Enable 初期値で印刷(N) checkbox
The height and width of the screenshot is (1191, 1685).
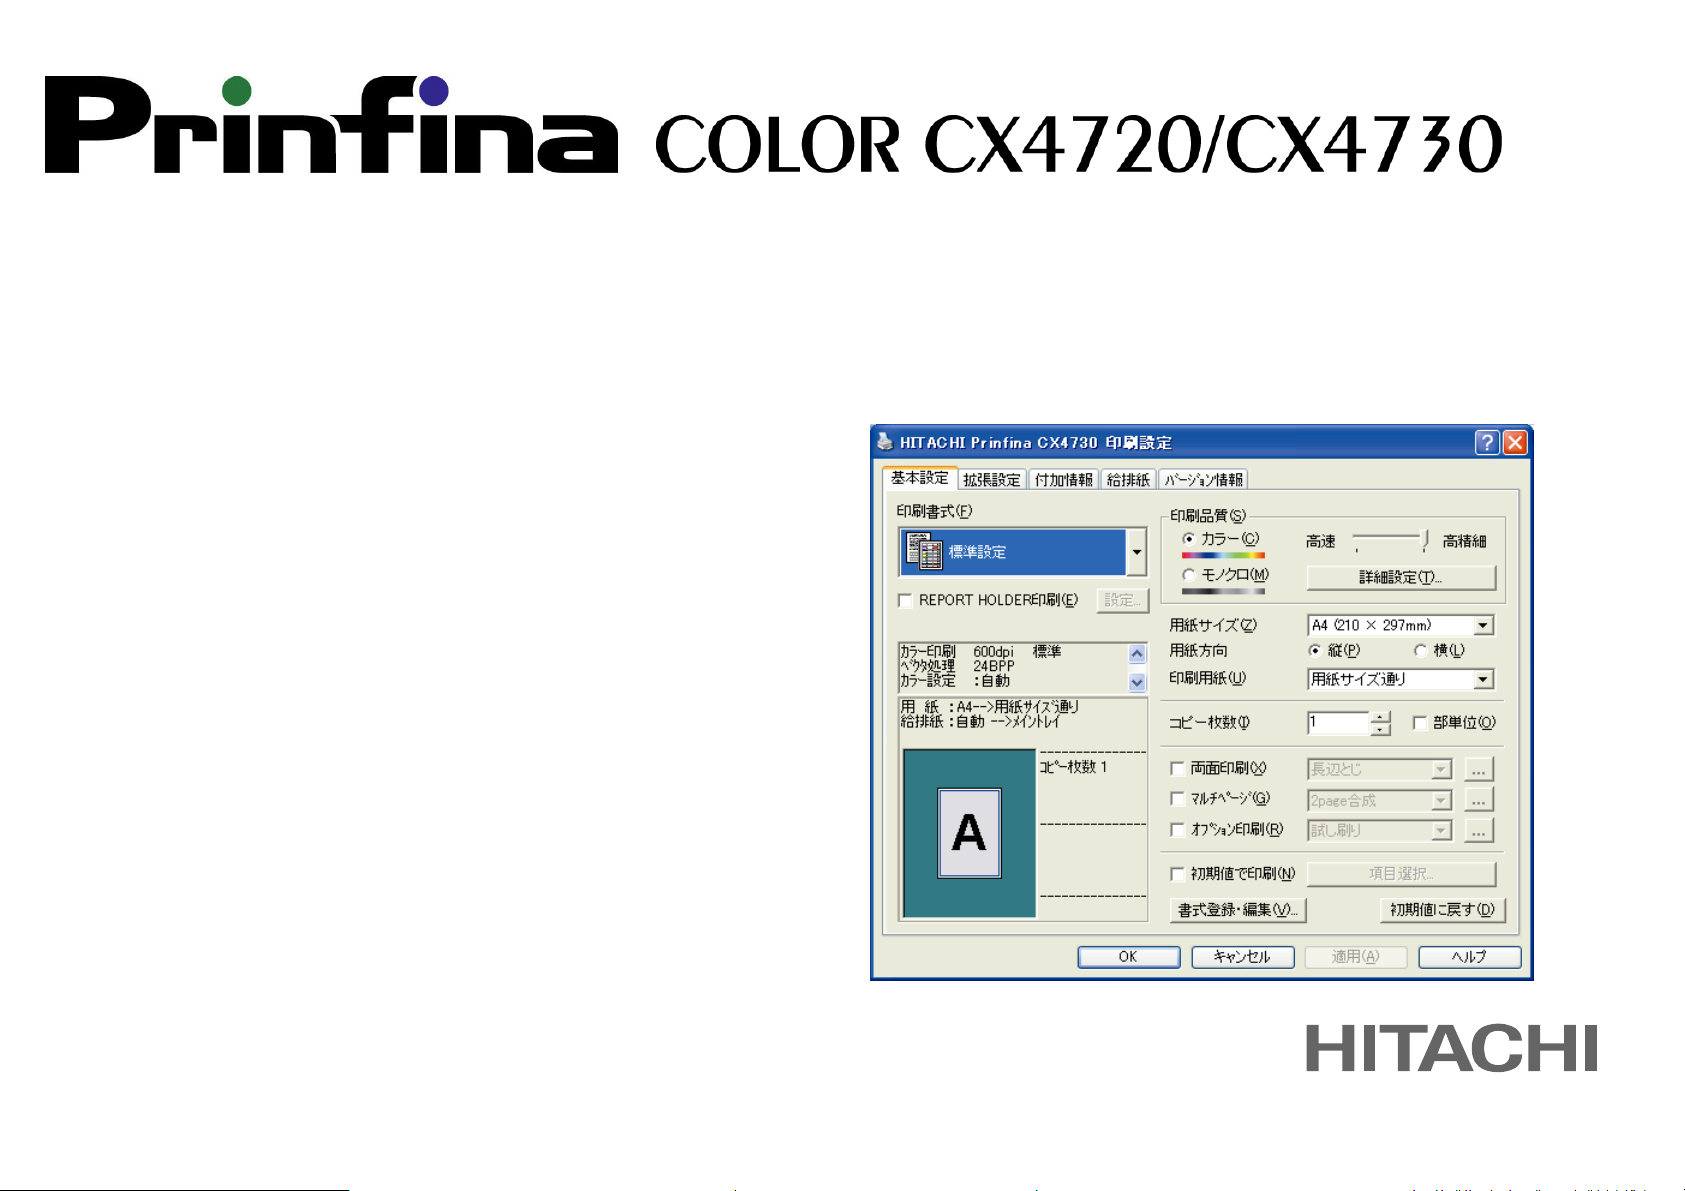pos(1177,874)
